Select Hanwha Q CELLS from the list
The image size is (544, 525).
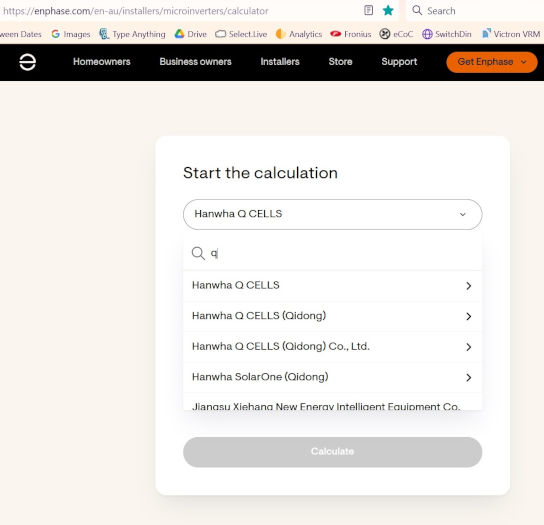coord(332,286)
